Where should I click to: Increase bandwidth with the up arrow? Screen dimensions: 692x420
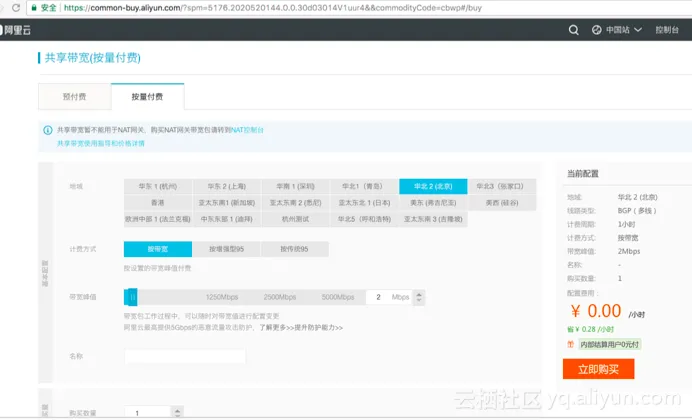point(419,294)
